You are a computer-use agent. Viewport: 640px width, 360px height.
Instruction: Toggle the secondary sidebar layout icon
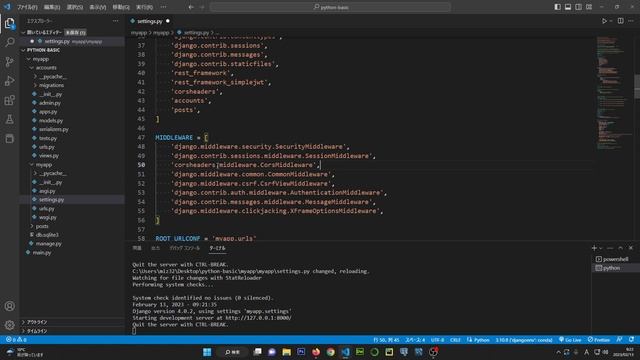click(x=578, y=7)
